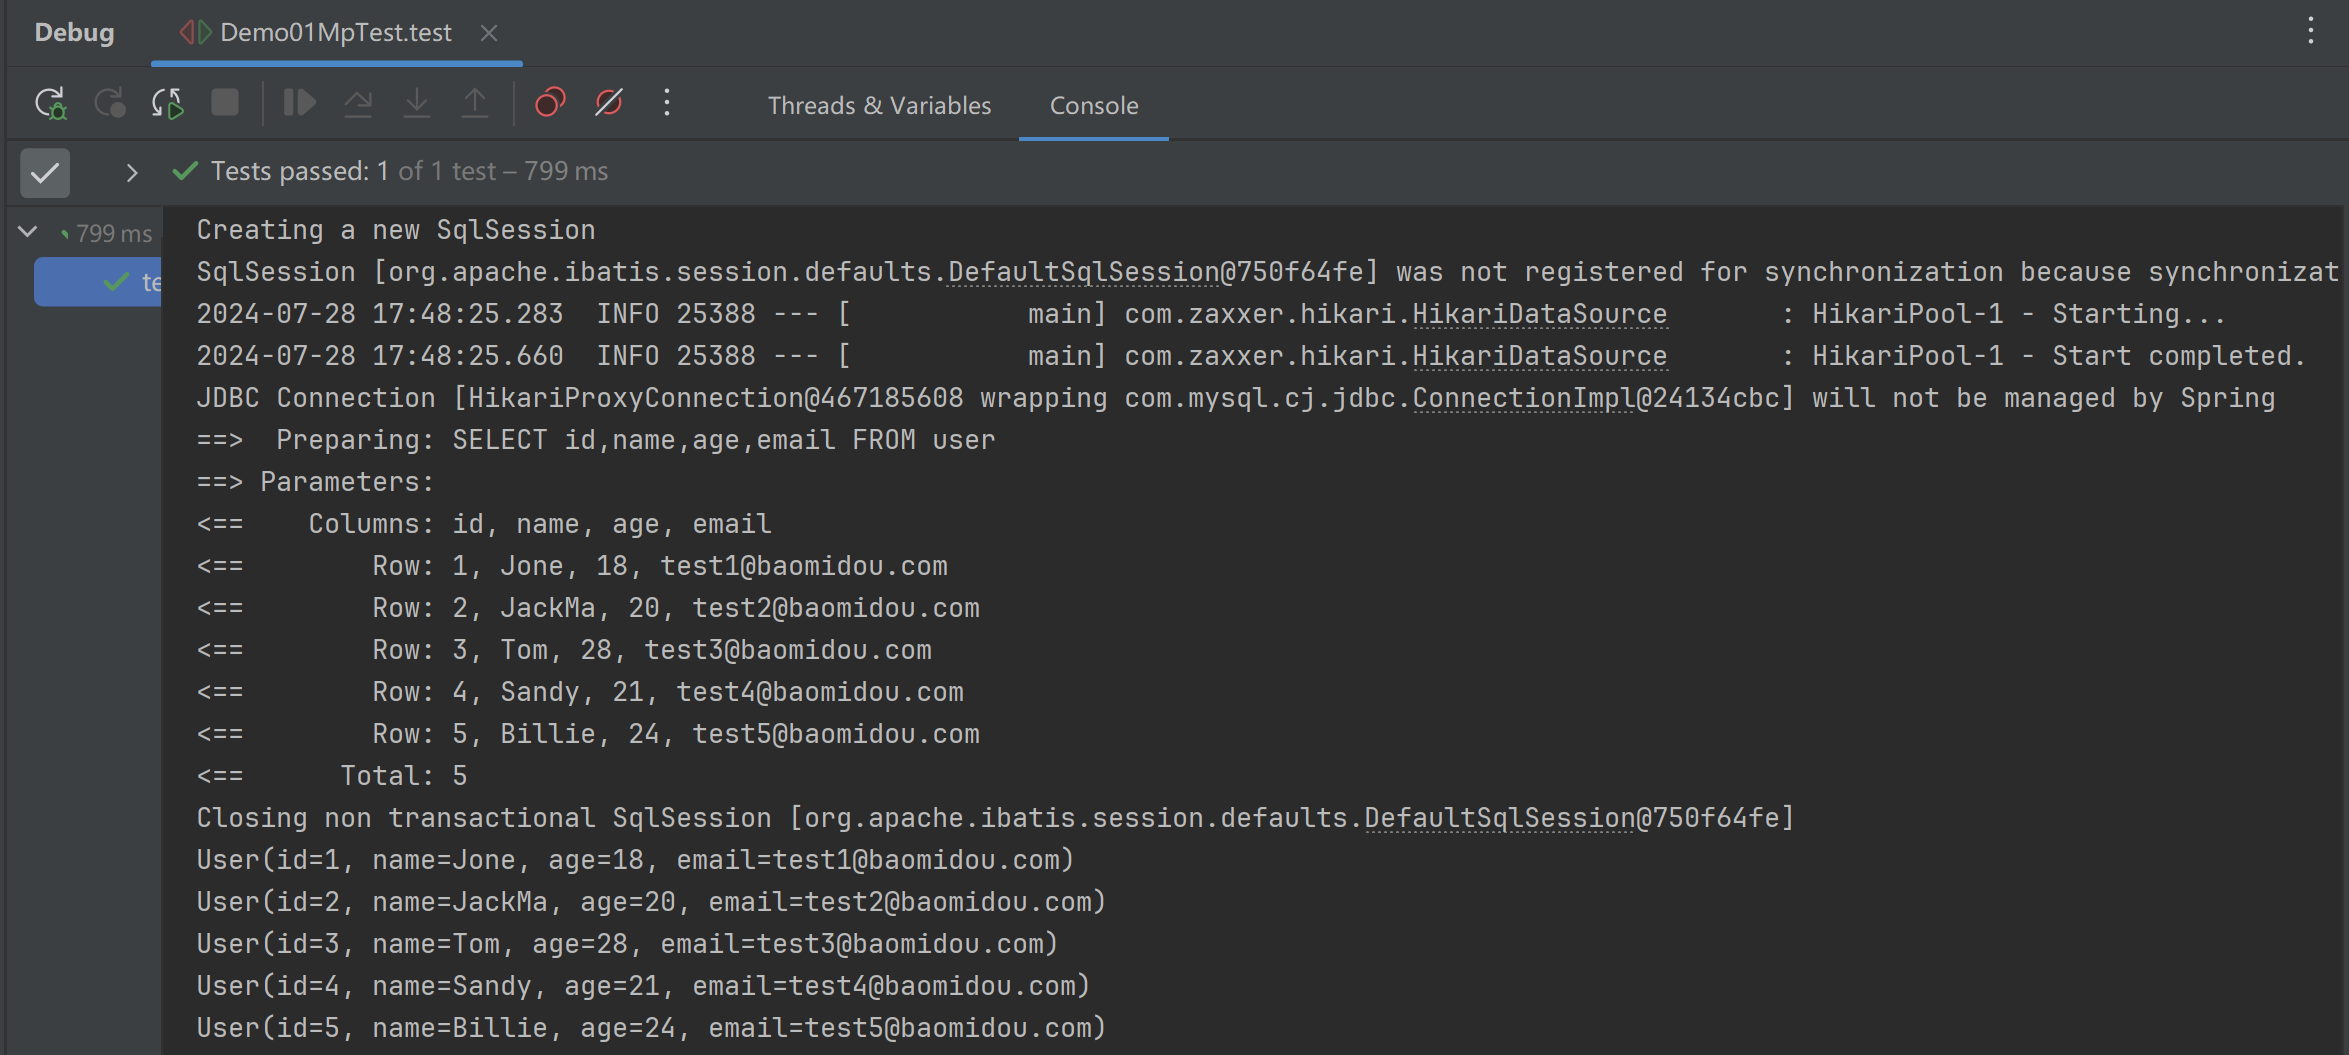Click Row: 4, Sandy, 21 line
2349x1055 pixels.
pos(580,692)
